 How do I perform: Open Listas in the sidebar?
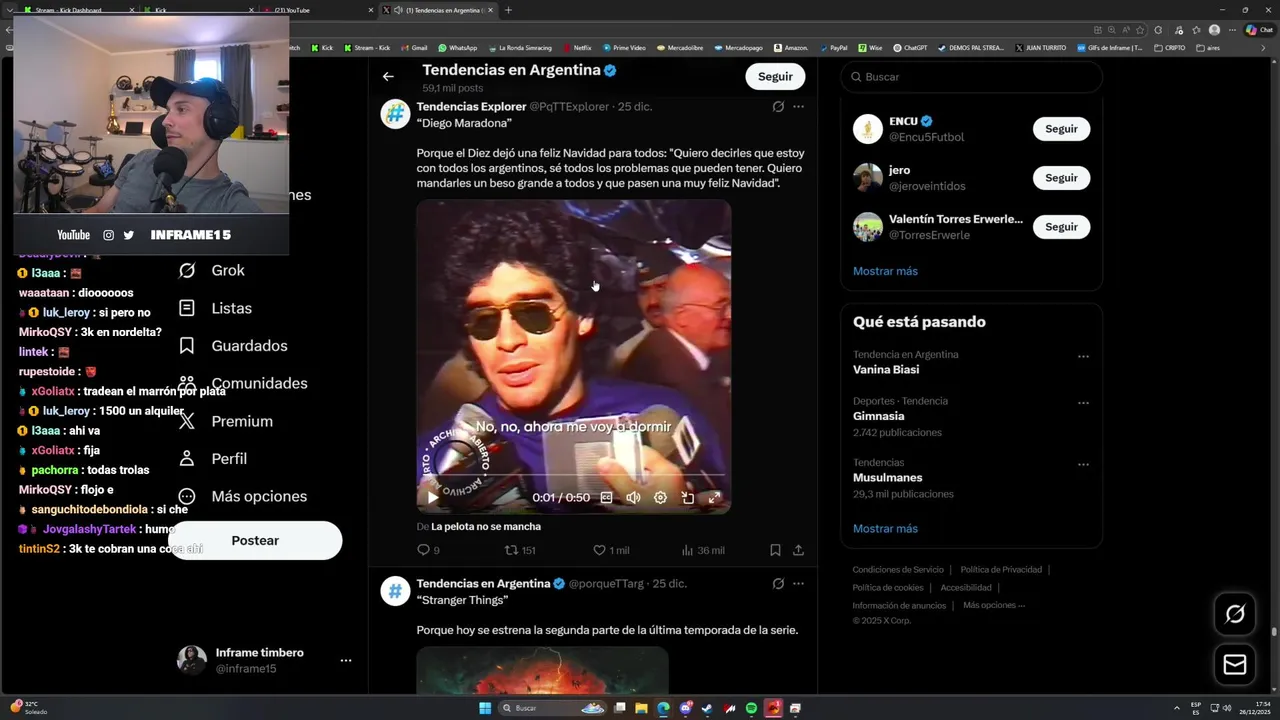(215, 308)
